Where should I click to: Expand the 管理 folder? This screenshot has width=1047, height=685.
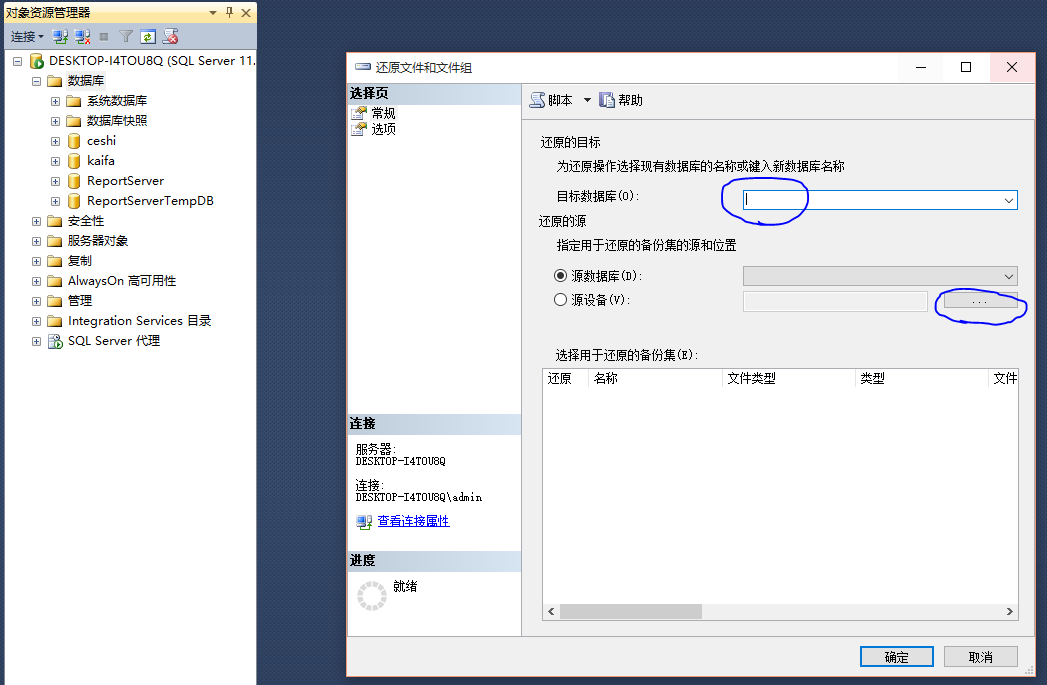point(37,302)
